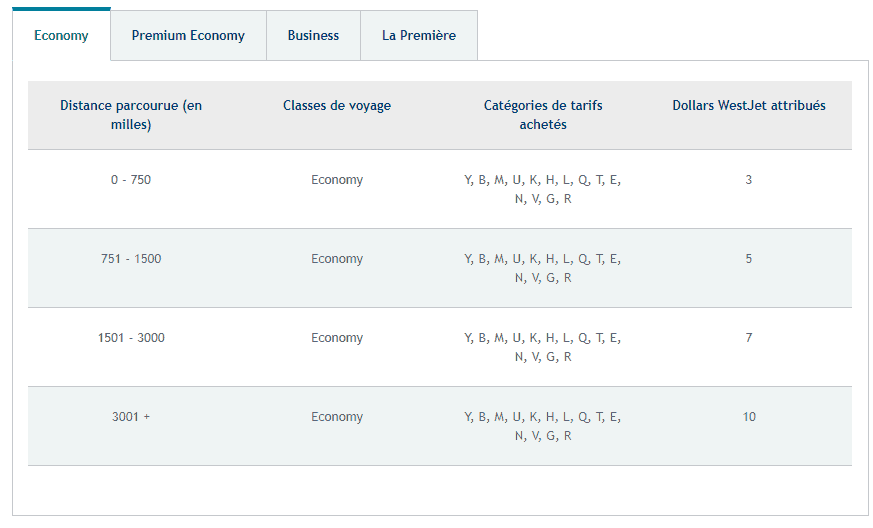
Task: Open the Business tab
Action: [313, 36]
